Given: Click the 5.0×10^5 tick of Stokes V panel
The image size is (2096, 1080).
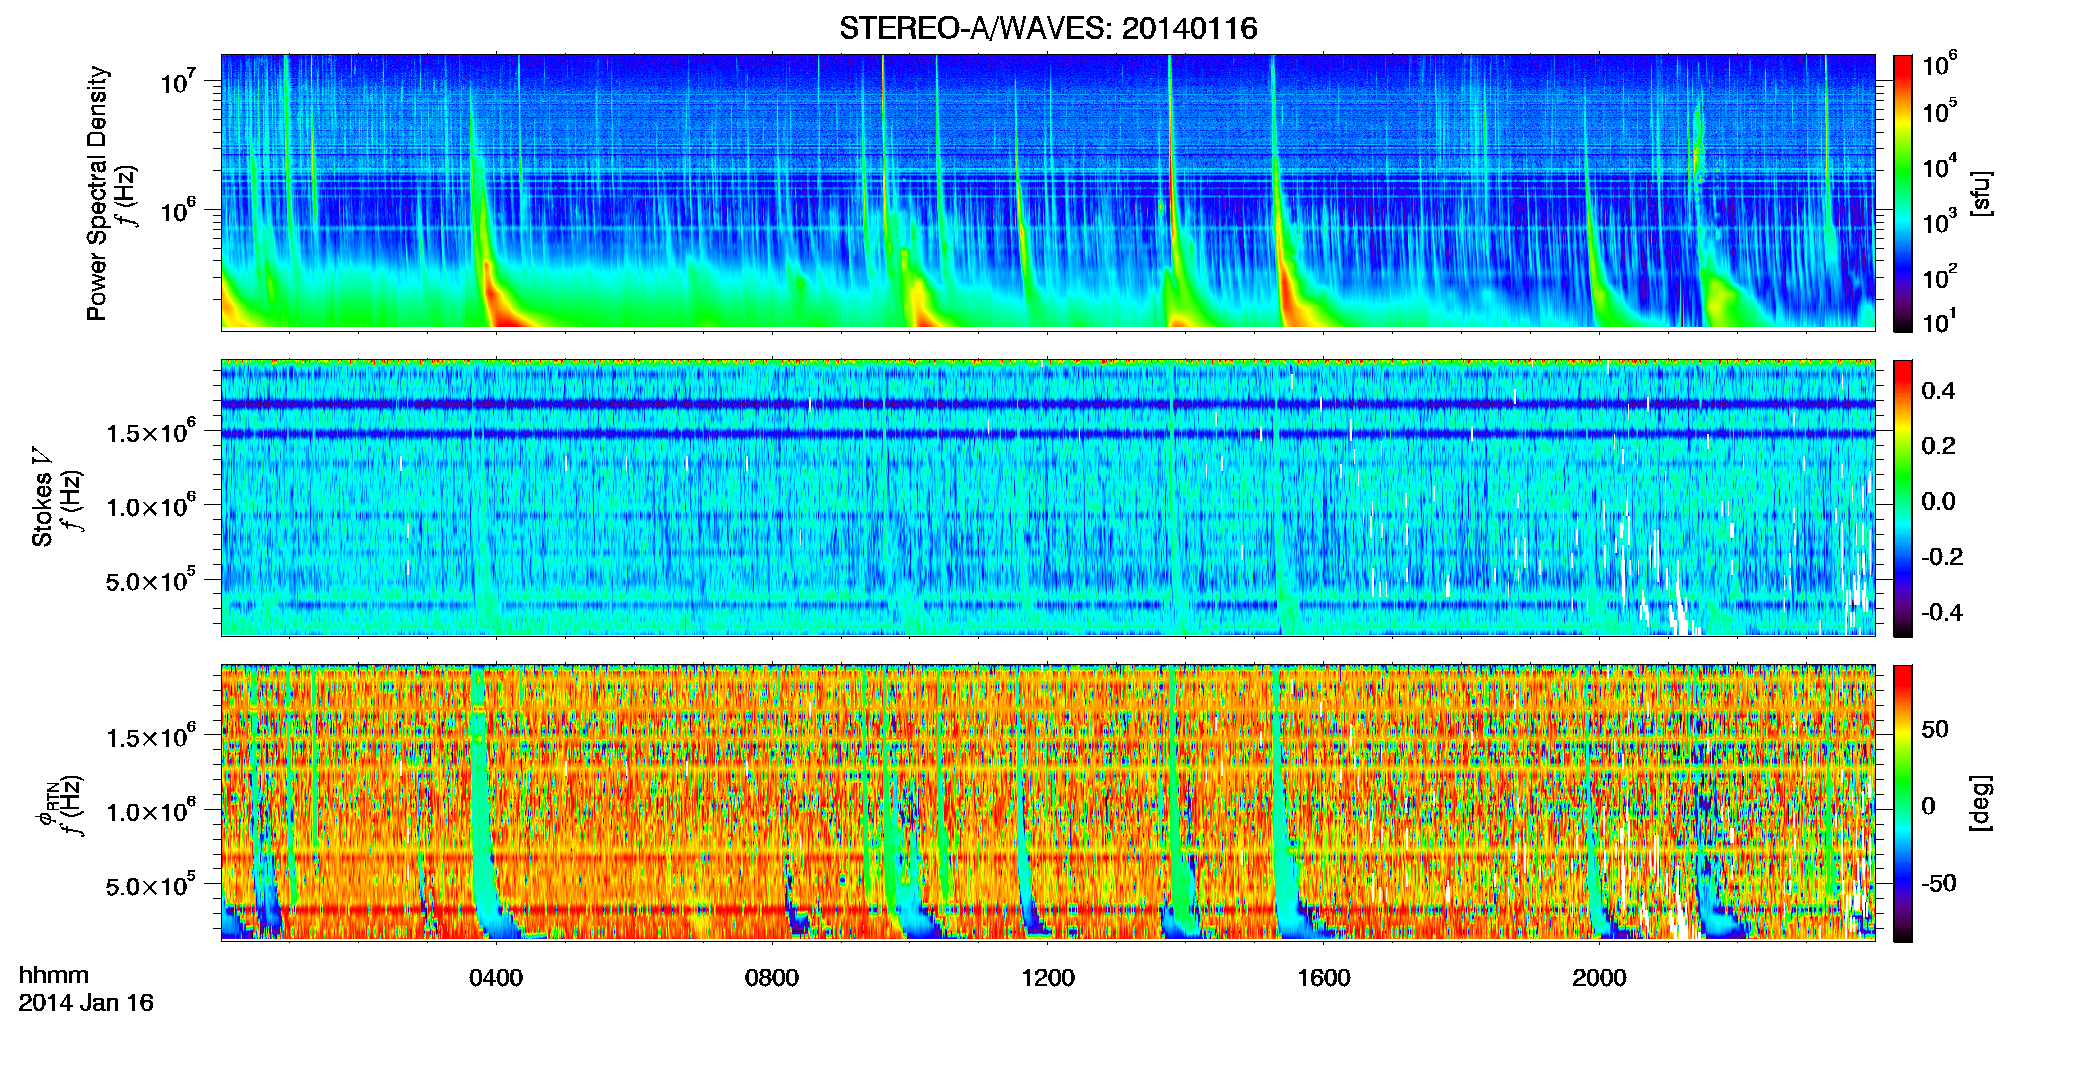Looking at the screenshot, I should 151,580.
